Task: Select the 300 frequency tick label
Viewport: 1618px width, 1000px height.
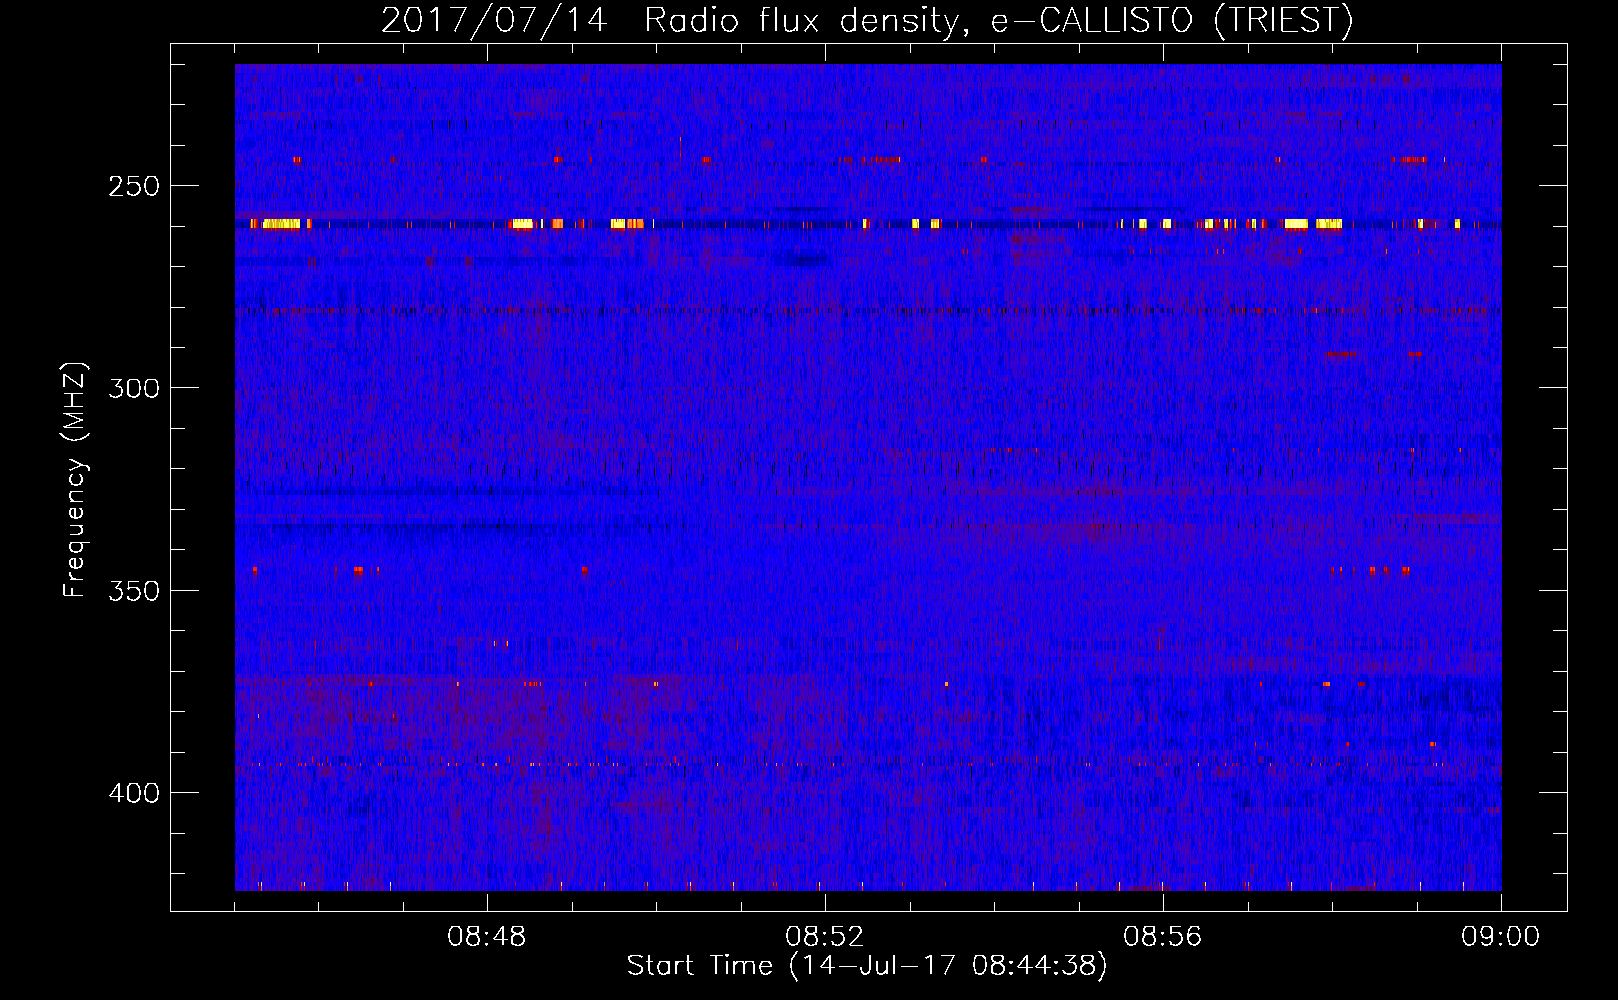Action: point(134,388)
